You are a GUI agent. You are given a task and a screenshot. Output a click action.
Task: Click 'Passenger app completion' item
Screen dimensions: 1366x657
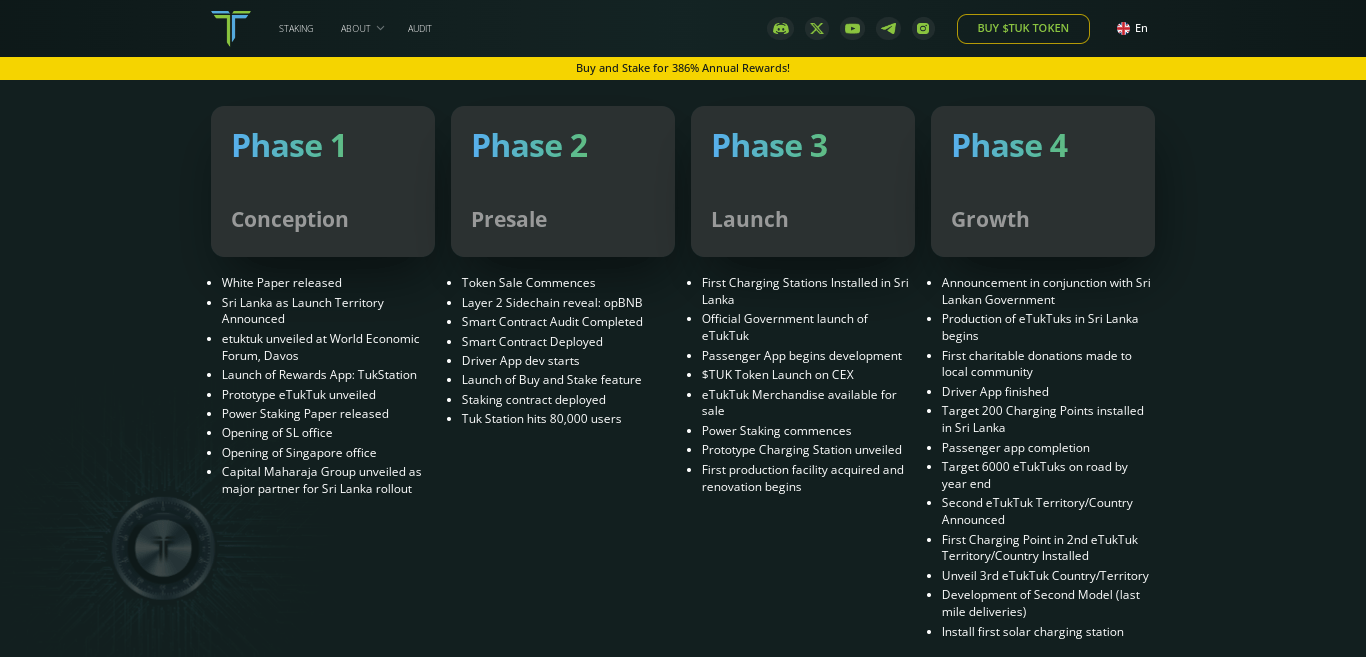(1015, 448)
